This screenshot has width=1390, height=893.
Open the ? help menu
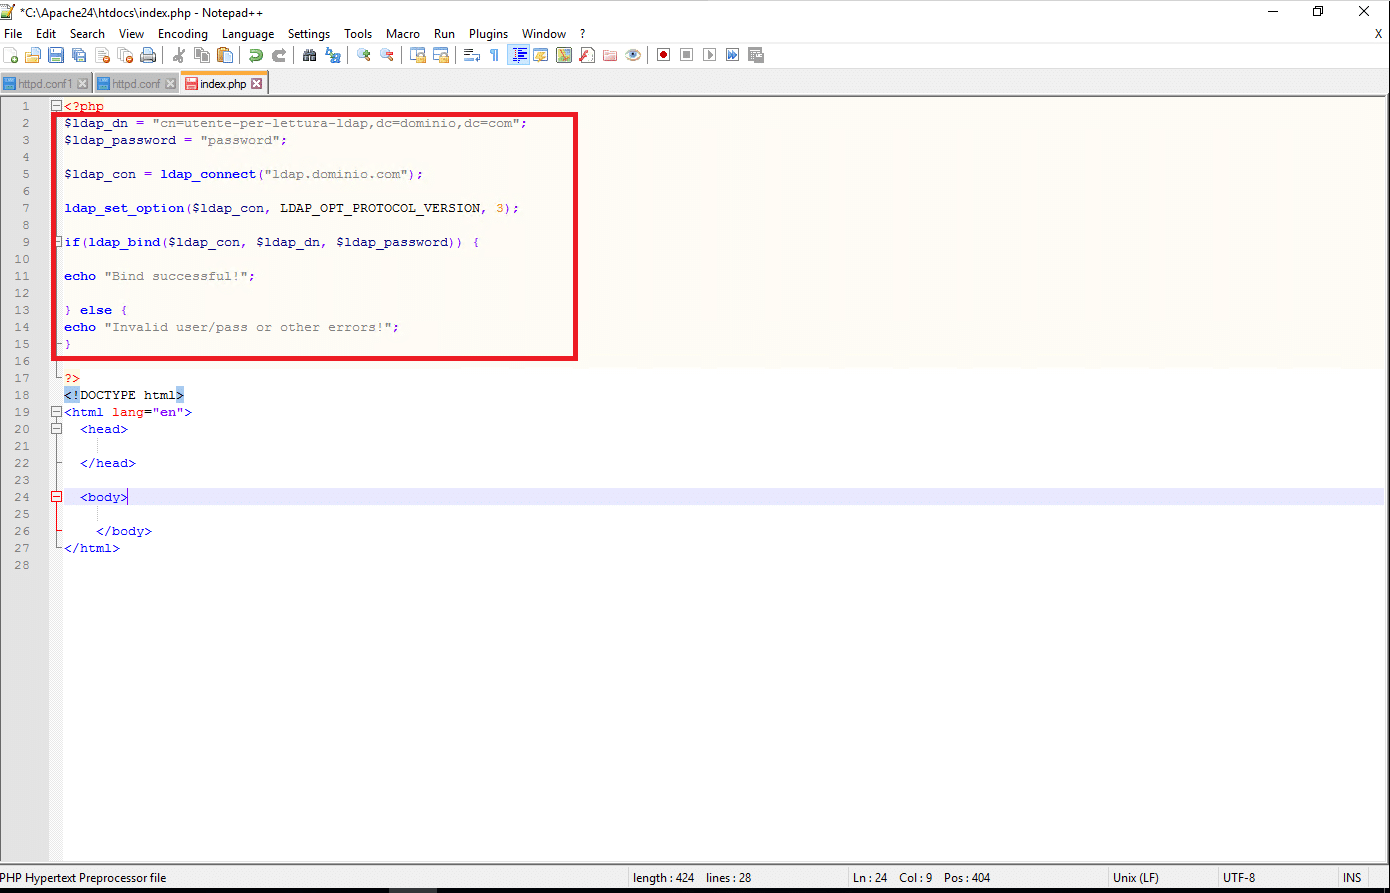click(583, 34)
